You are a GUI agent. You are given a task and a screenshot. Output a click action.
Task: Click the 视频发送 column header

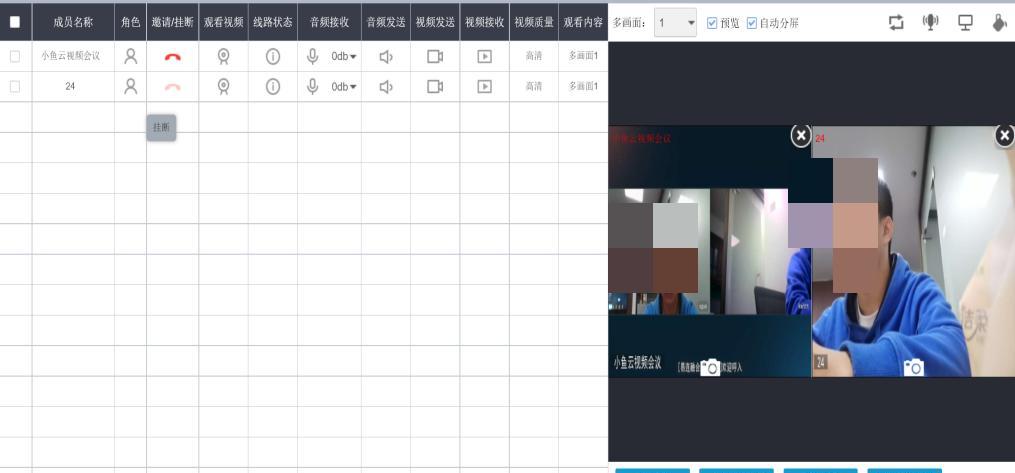pos(435,22)
